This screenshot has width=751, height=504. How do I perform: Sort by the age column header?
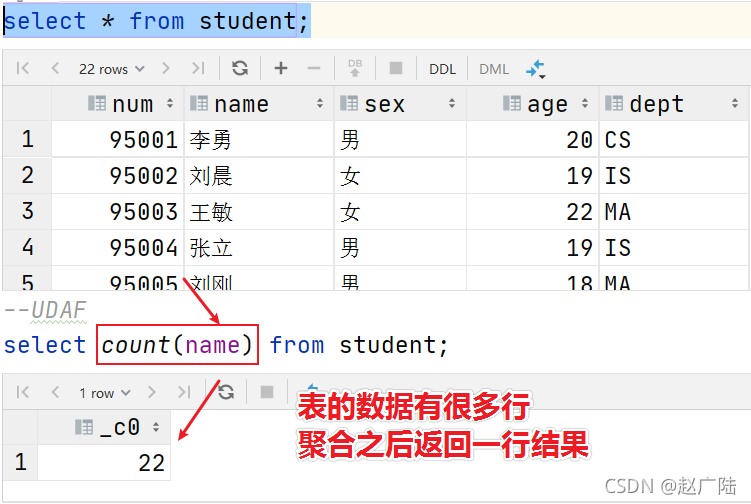coord(532,103)
